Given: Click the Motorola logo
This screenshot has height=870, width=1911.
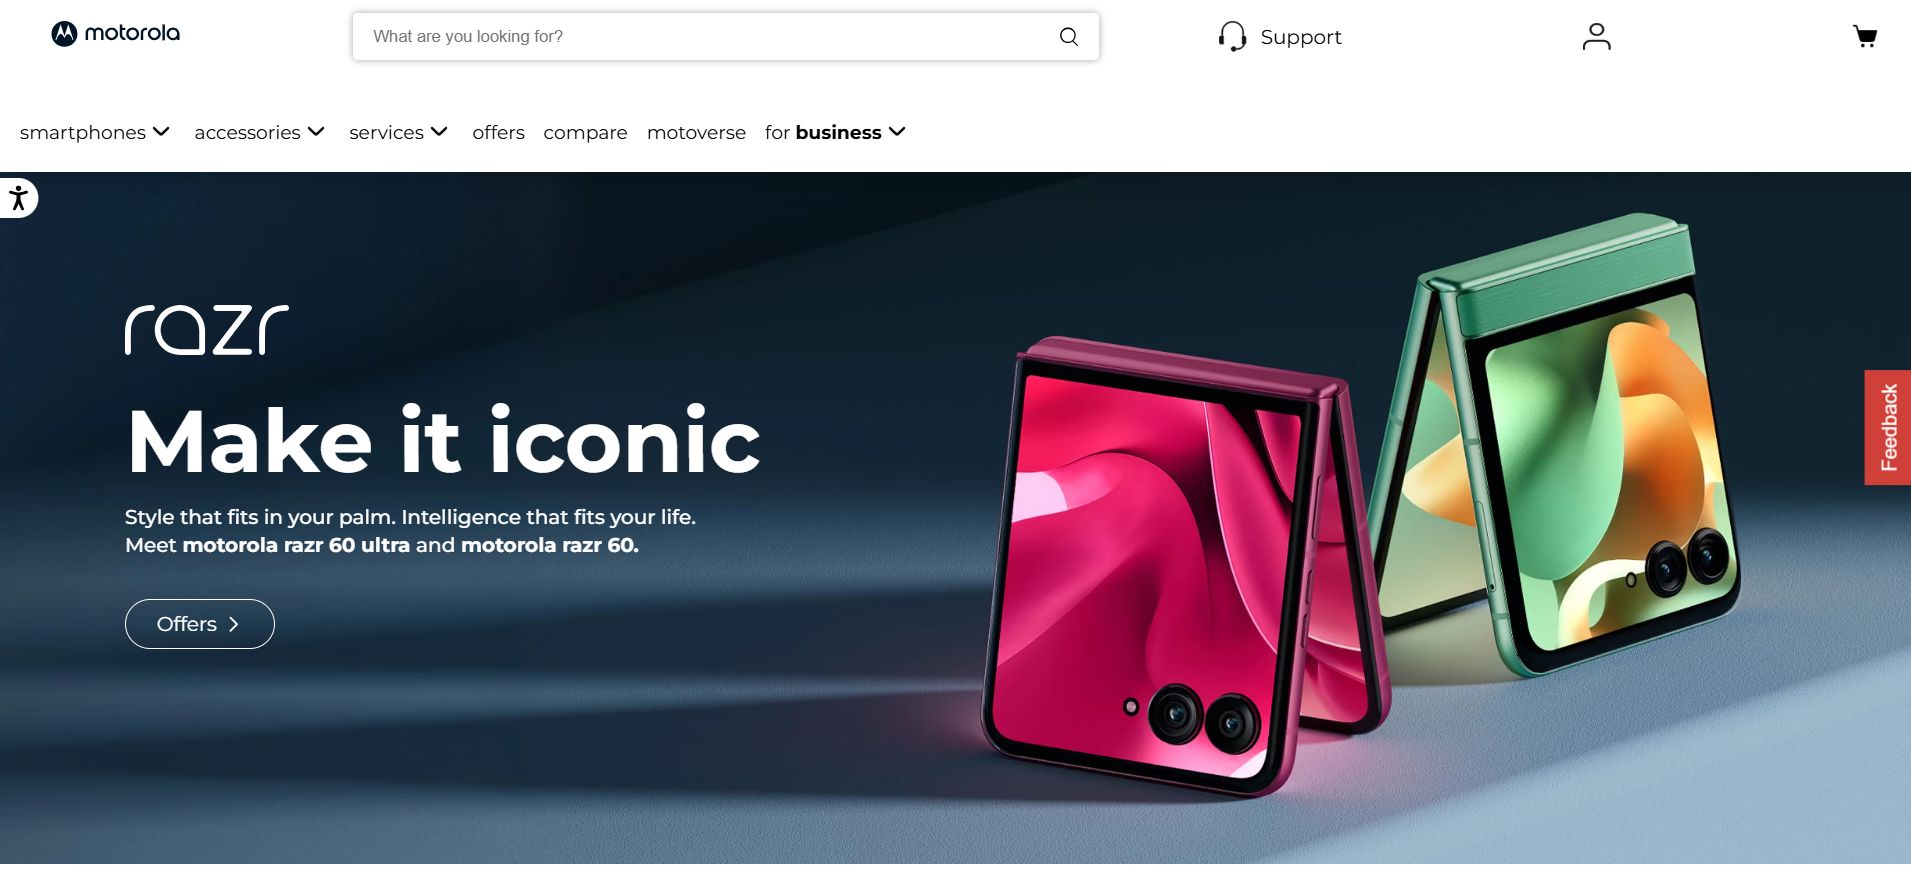Looking at the screenshot, I should coord(115,34).
